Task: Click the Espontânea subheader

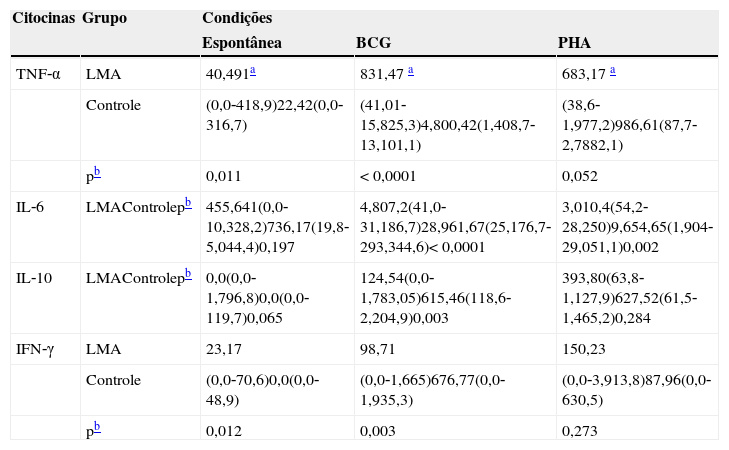Action: click(x=242, y=43)
